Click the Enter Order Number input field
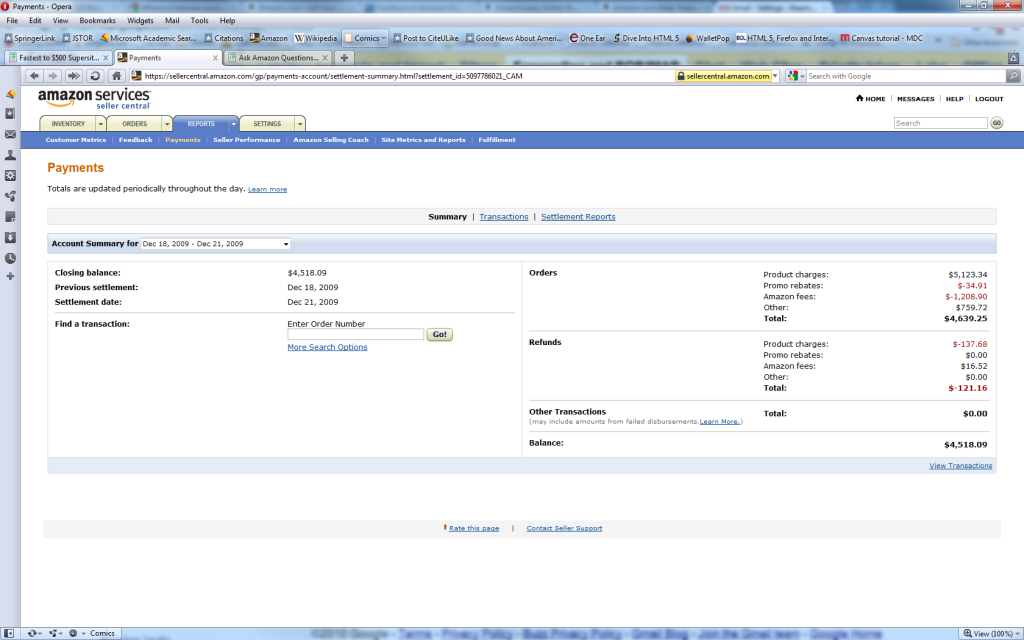Image resolution: width=1024 pixels, height=640 pixels. pos(355,335)
